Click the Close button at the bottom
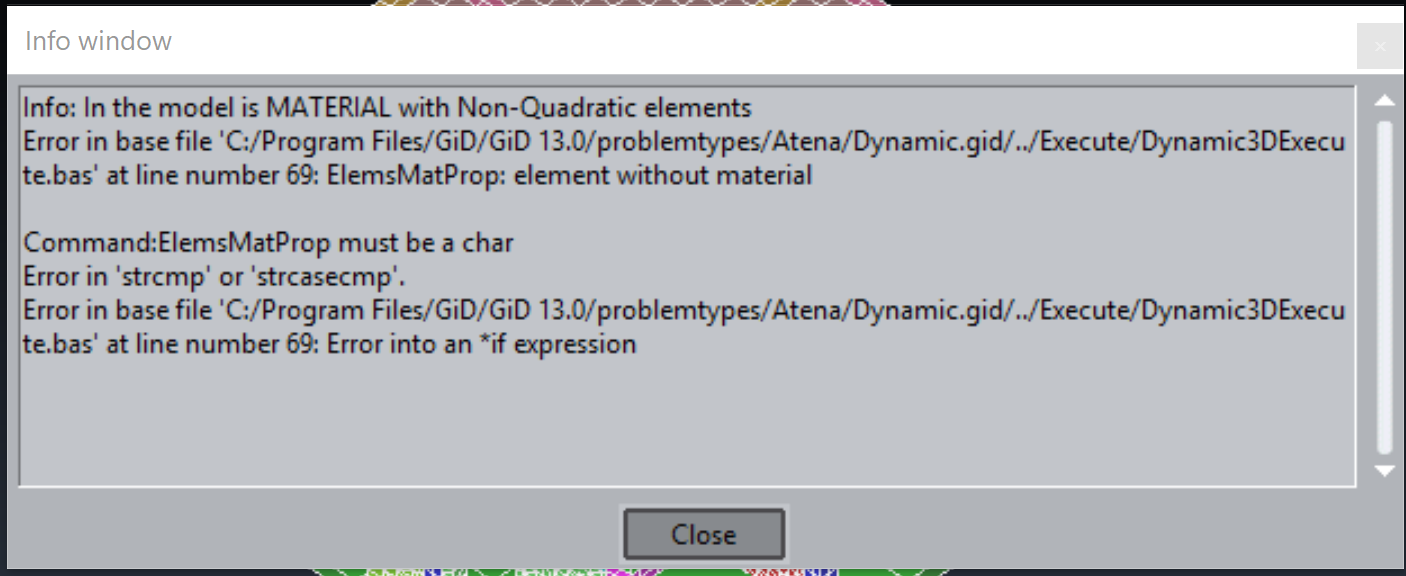Image resolution: width=1406 pixels, height=576 pixels. tap(704, 534)
